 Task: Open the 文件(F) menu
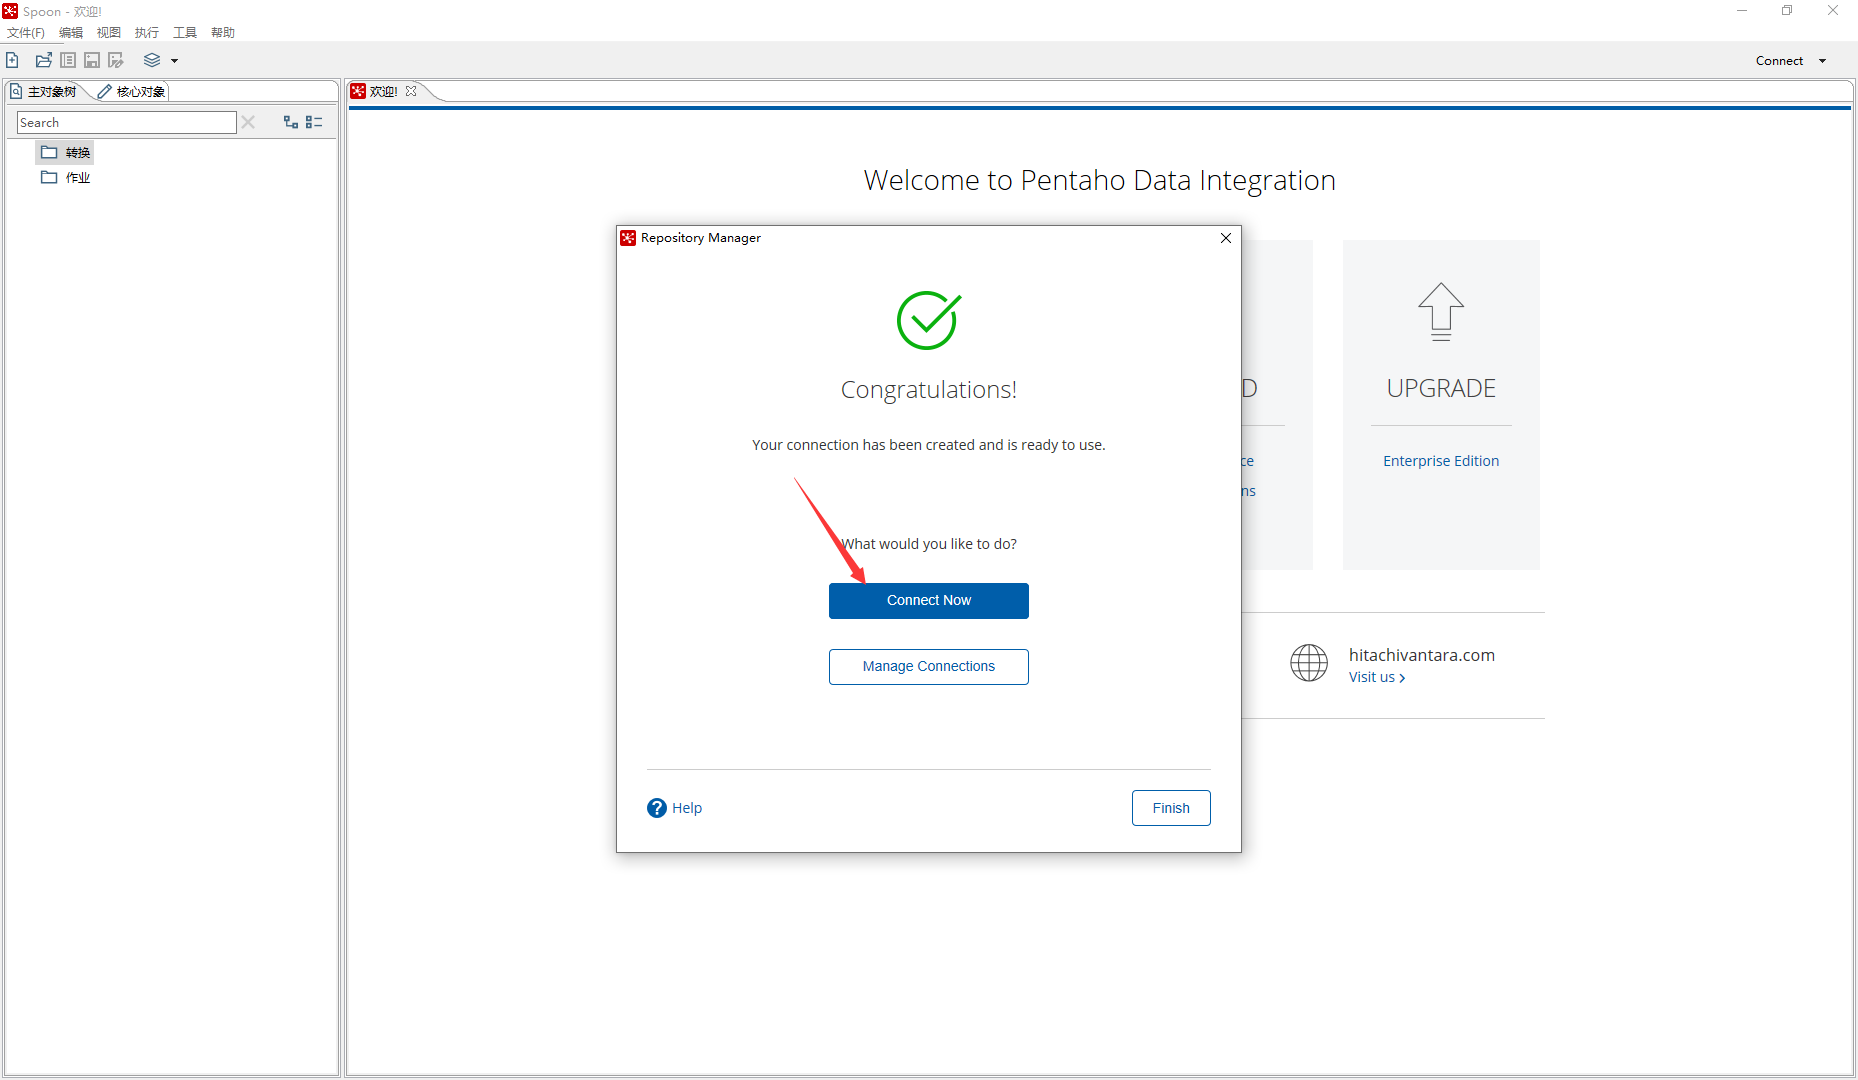pos(26,33)
